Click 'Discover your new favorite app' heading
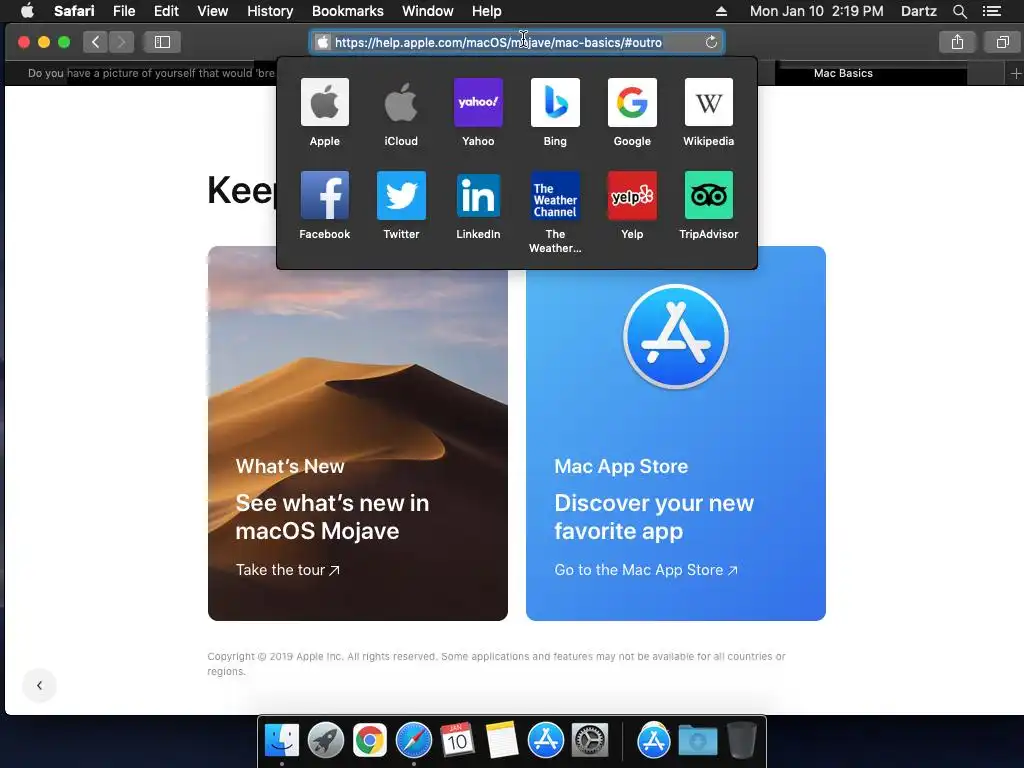 pyautogui.click(x=654, y=517)
